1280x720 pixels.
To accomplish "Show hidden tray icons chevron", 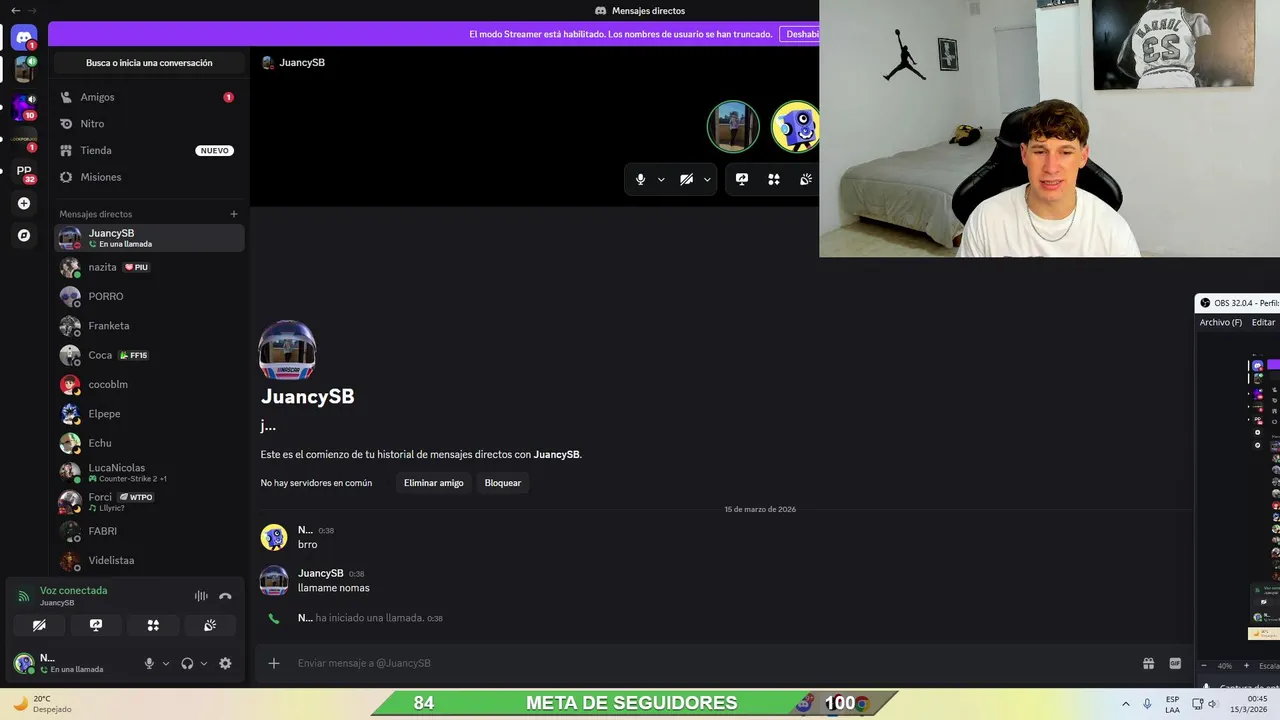I will 1126,704.
